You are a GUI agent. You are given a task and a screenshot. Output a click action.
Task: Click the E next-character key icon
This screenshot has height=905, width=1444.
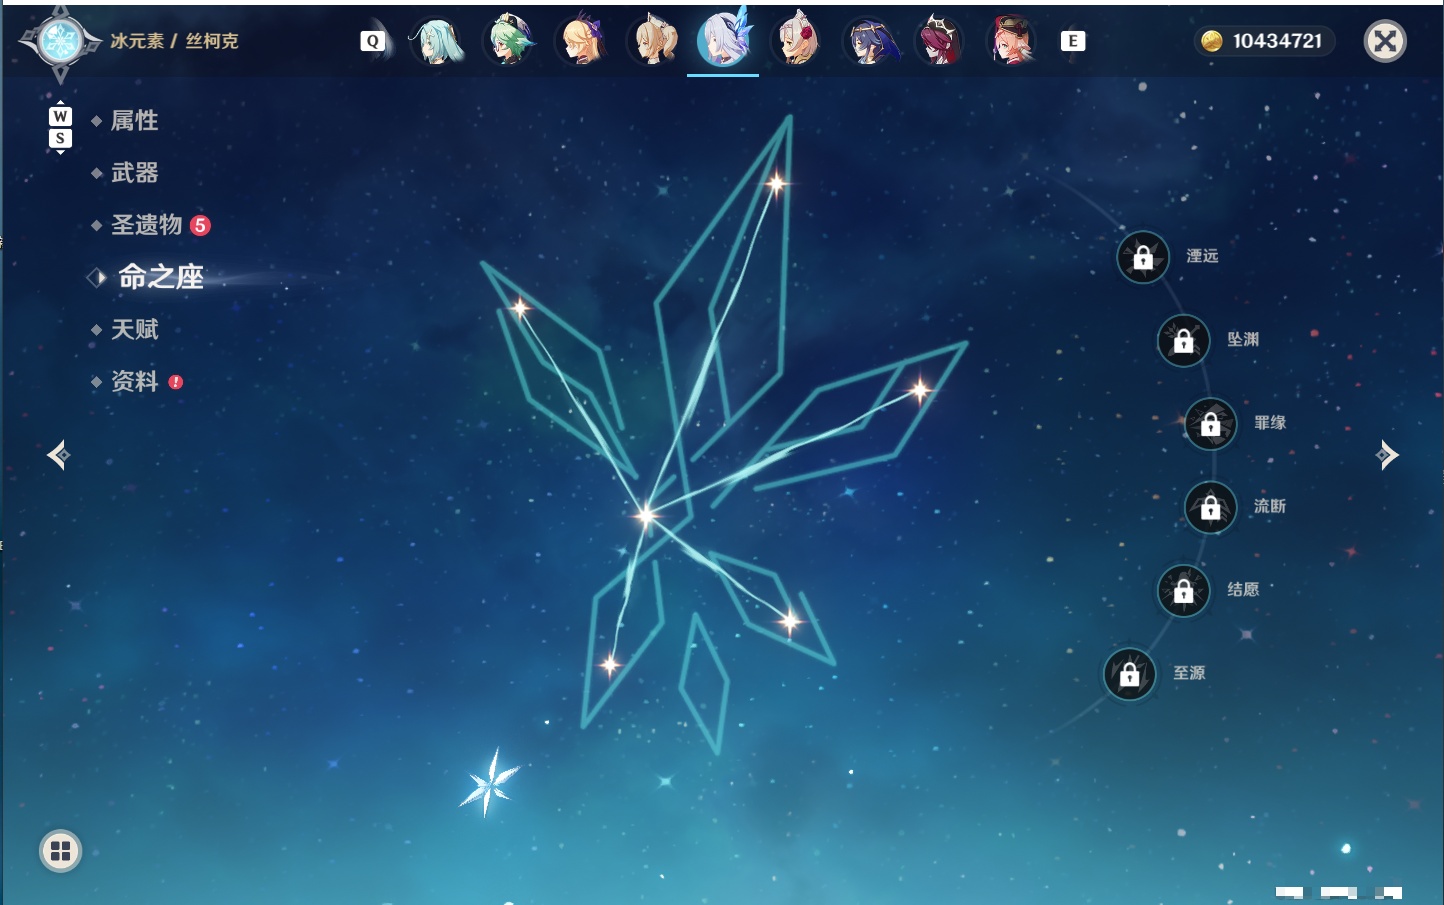coord(1073,41)
